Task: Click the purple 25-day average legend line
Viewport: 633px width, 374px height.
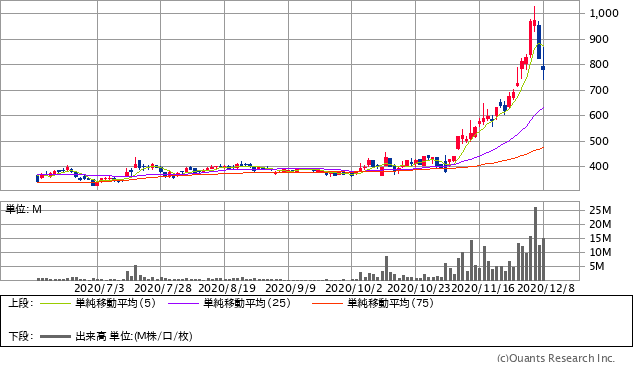Action: [x=184, y=303]
